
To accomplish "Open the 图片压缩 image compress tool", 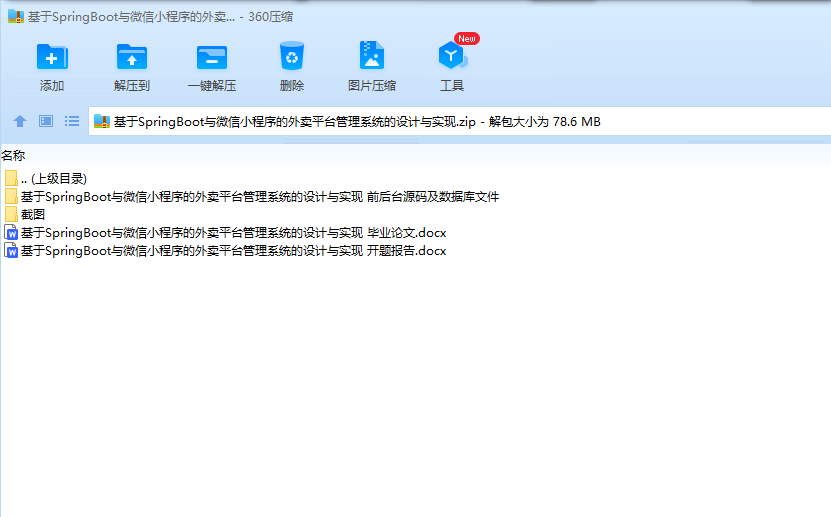I will (x=372, y=56).
